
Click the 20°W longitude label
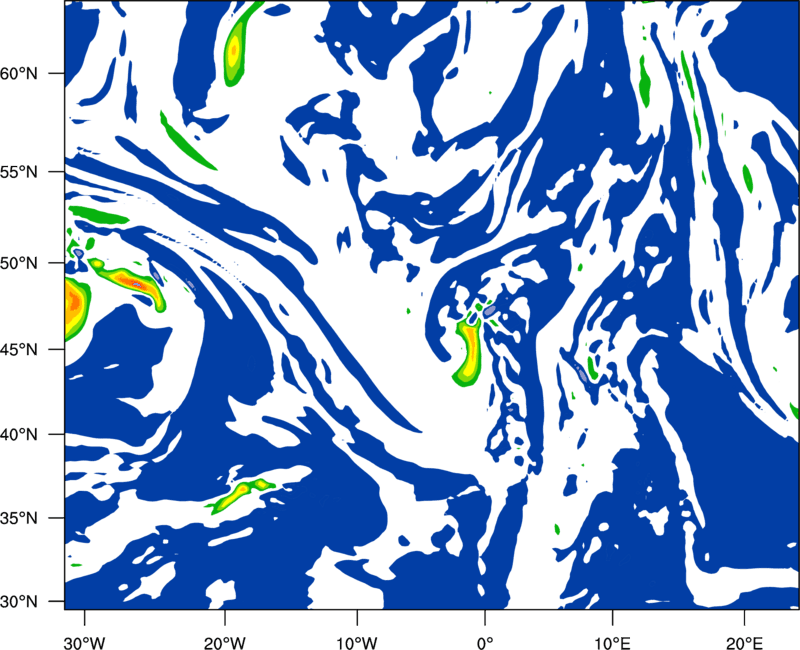tap(224, 642)
